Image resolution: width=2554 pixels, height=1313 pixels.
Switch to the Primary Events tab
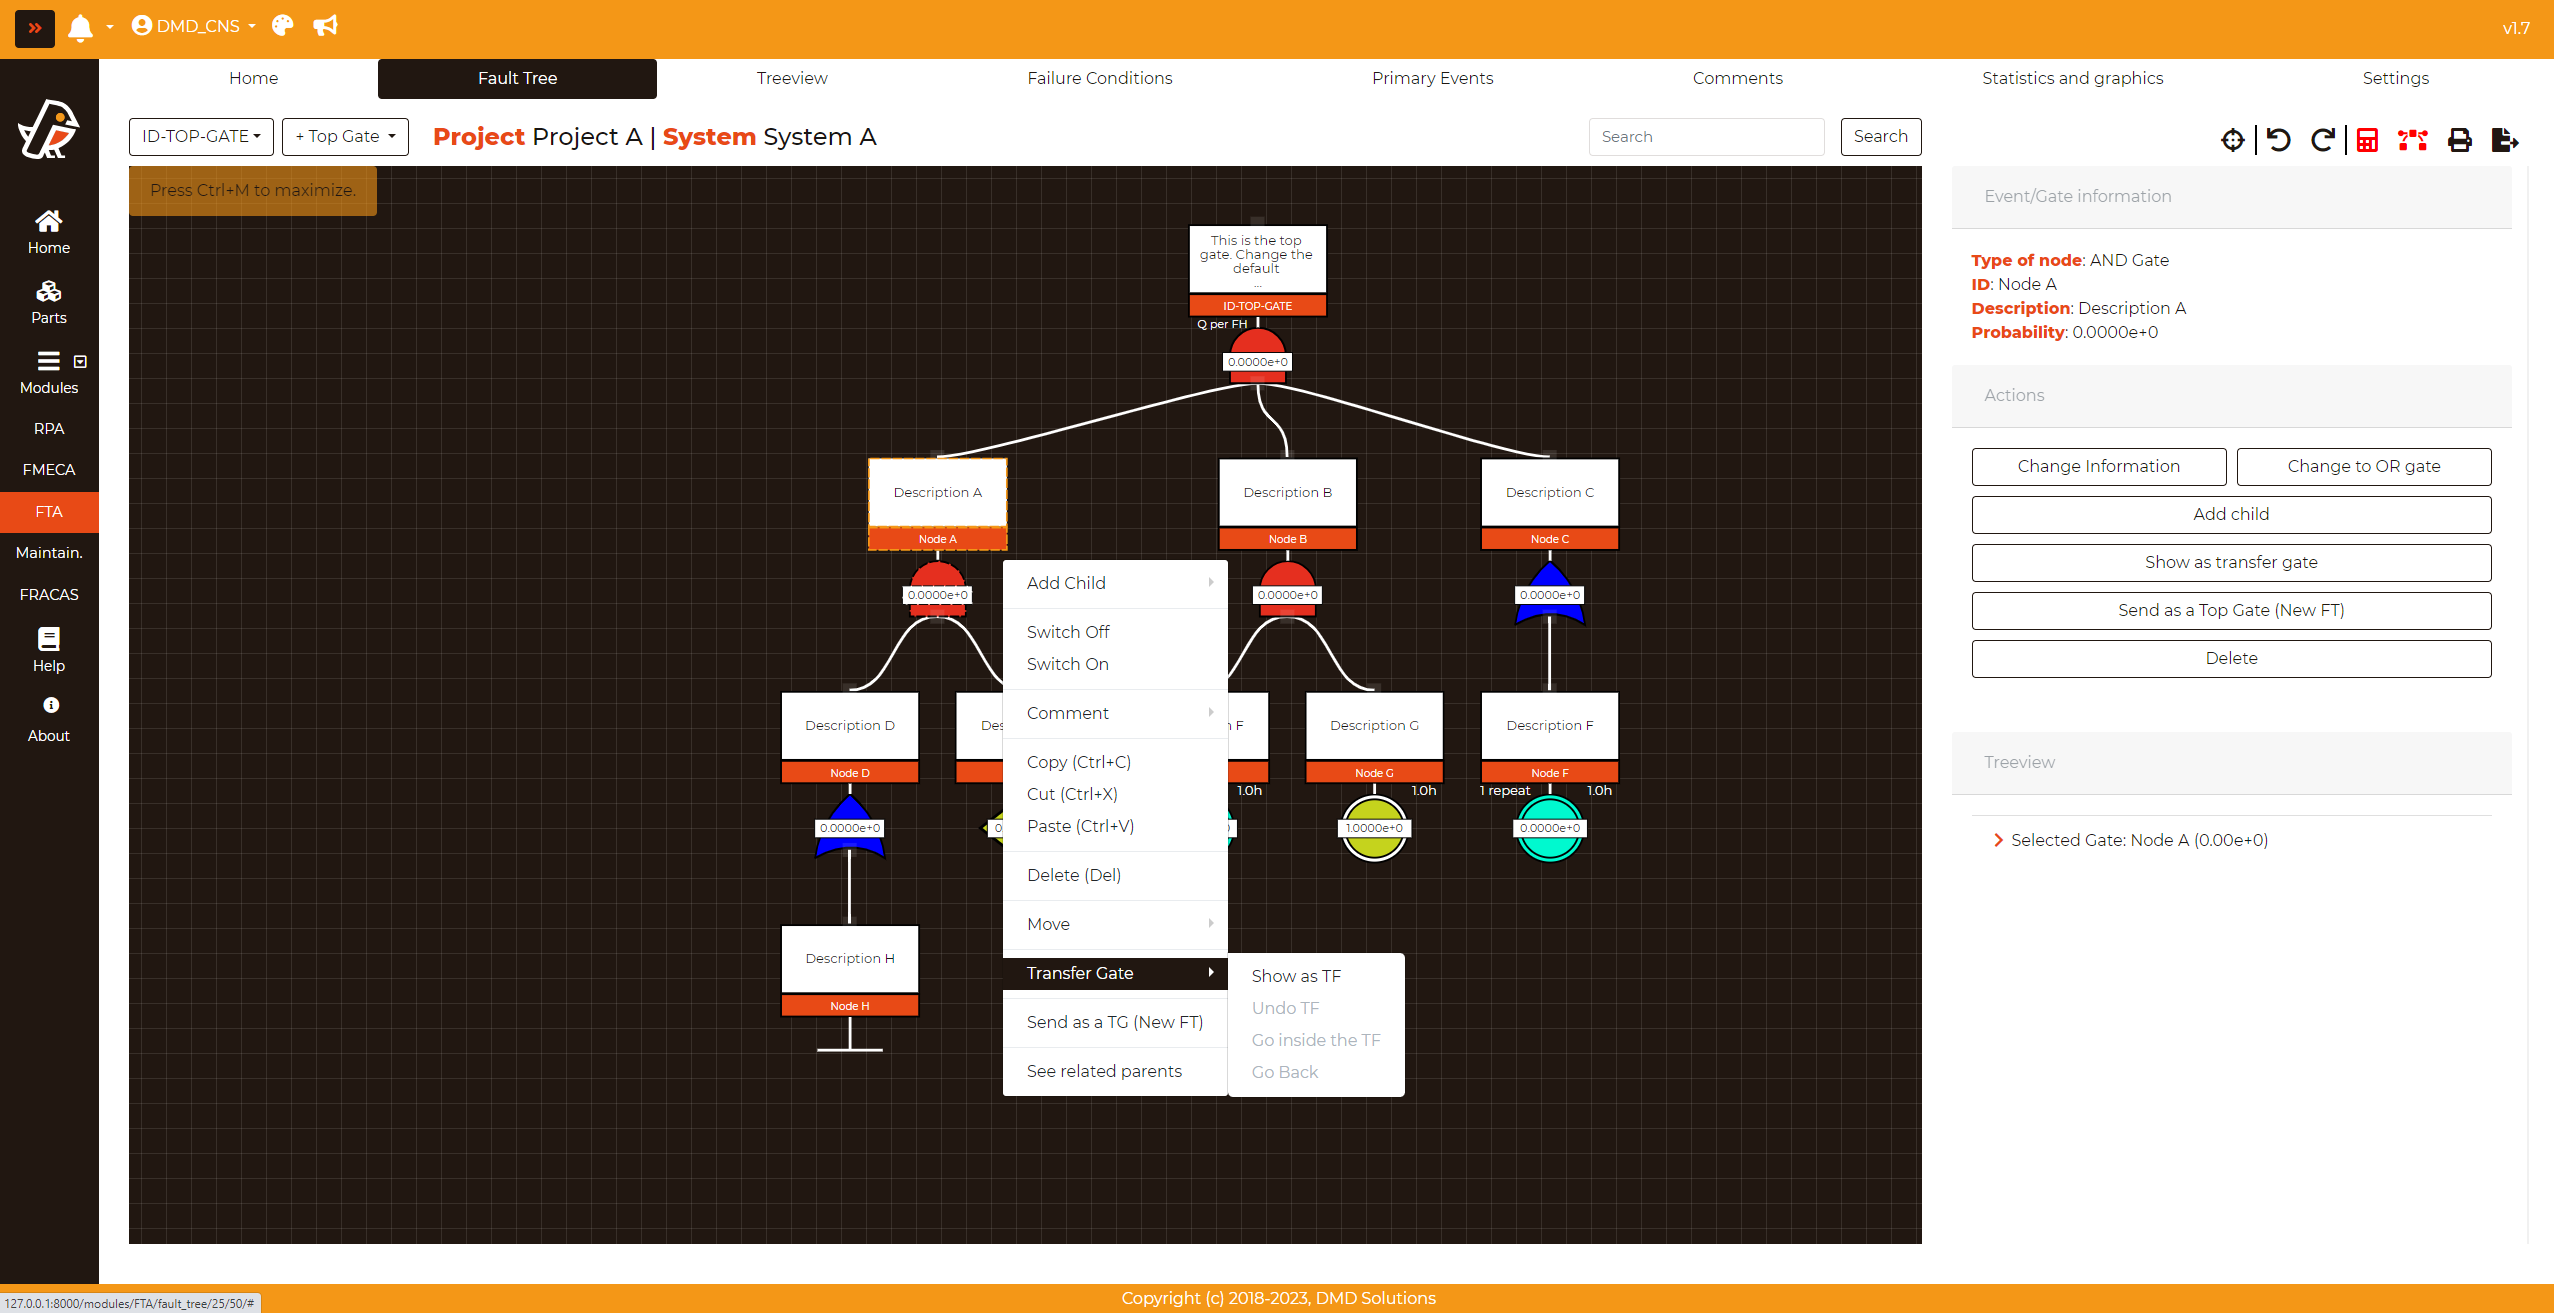click(1431, 78)
